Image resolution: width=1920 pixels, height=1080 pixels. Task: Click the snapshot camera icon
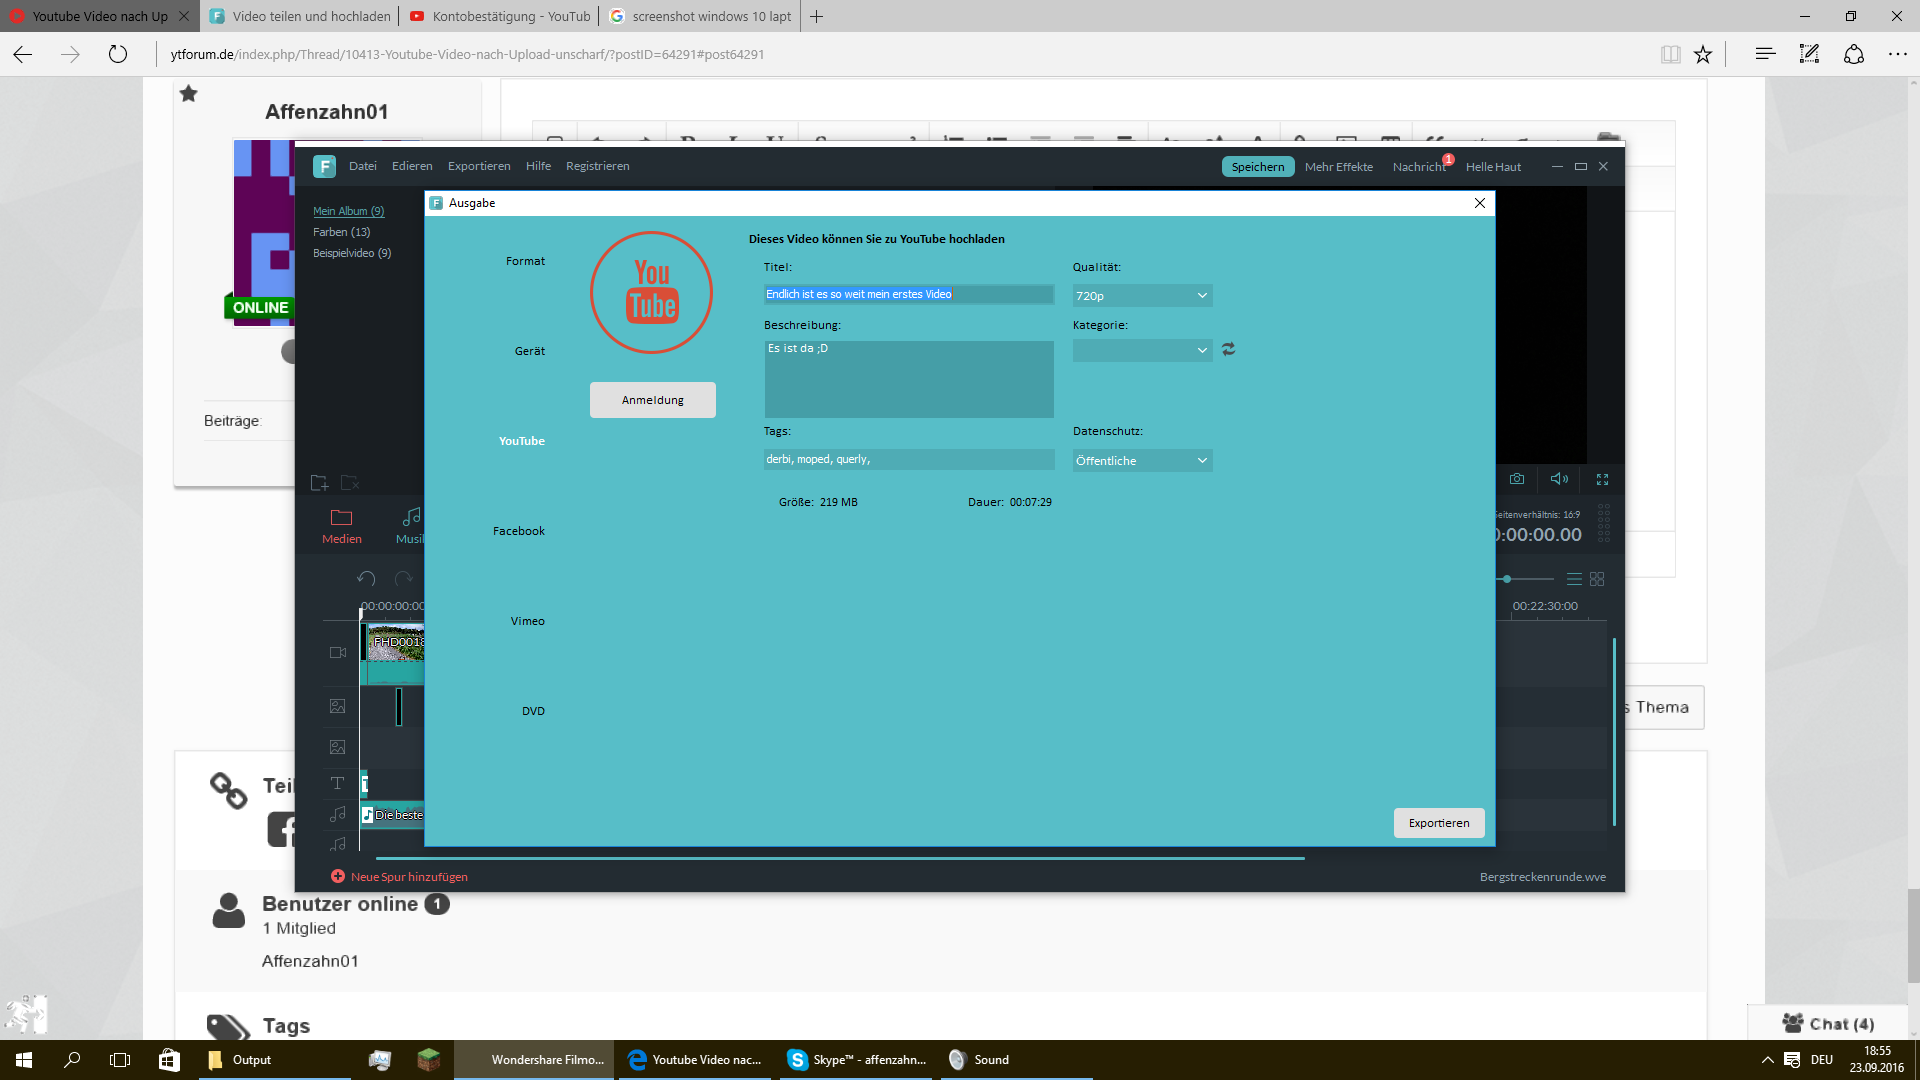[x=1517, y=479]
